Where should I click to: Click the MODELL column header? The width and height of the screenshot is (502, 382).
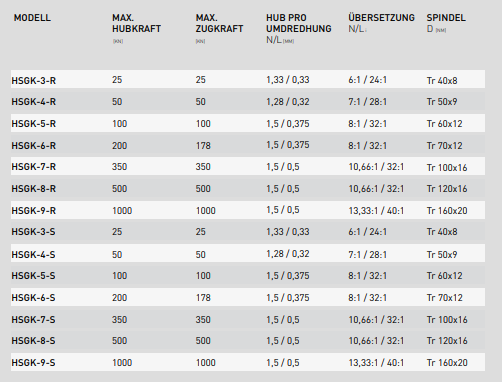[x=32, y=18]
